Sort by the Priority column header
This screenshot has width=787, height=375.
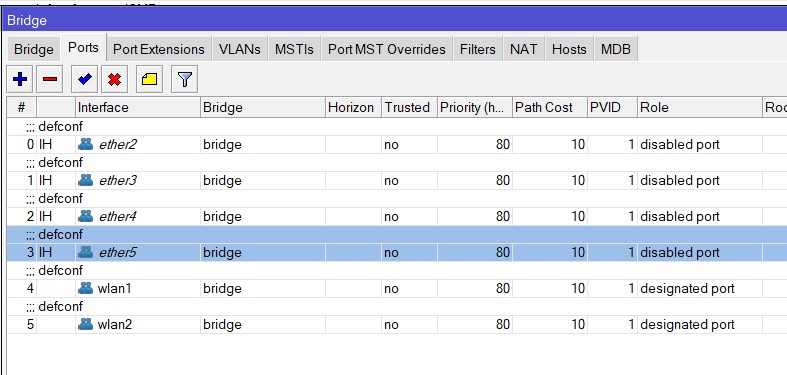pos(475,107)
